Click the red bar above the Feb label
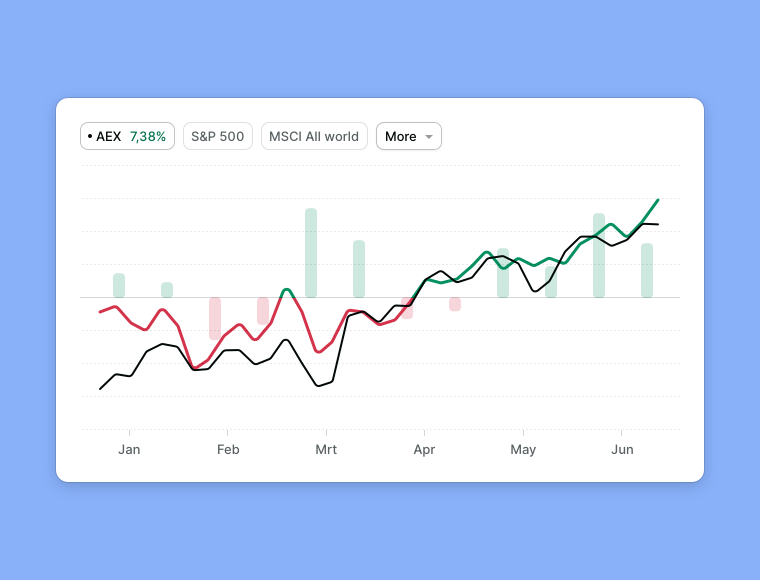This screenshot has height=580, width=760. (x=215, y=317)
